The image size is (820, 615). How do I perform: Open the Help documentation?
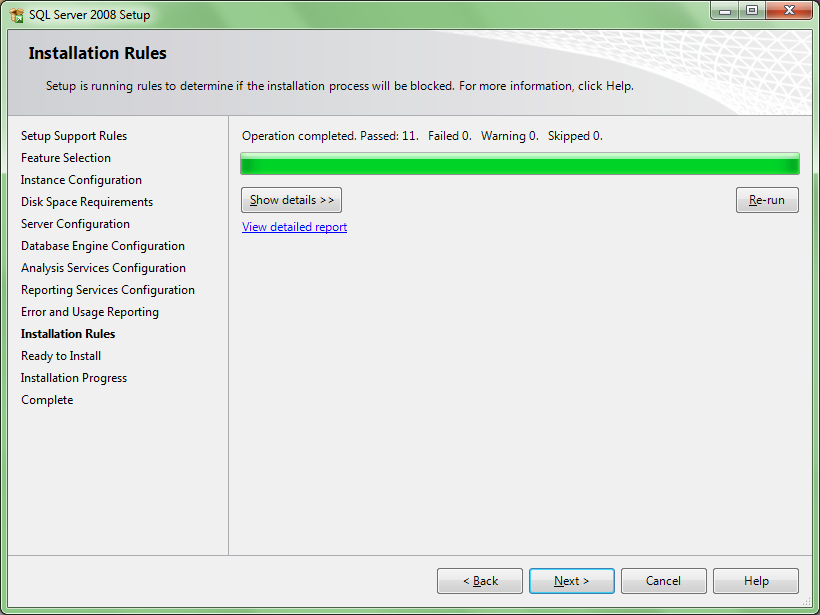coord(755,580)
